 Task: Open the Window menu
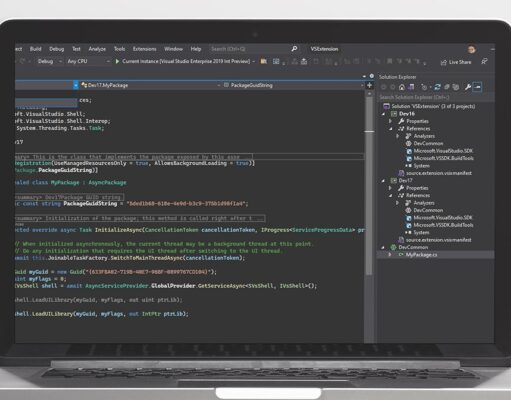tap(173, 49)
